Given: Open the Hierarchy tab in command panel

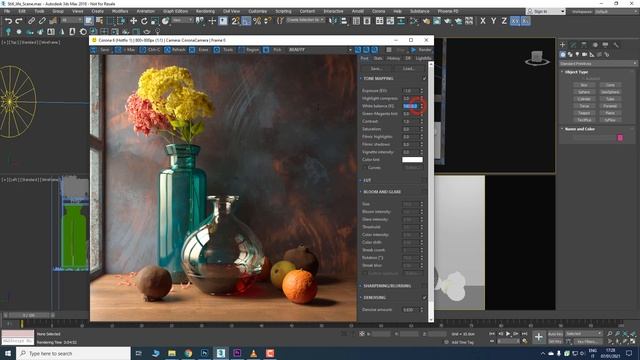Looking at the screenshot, I should coord(584,44).
